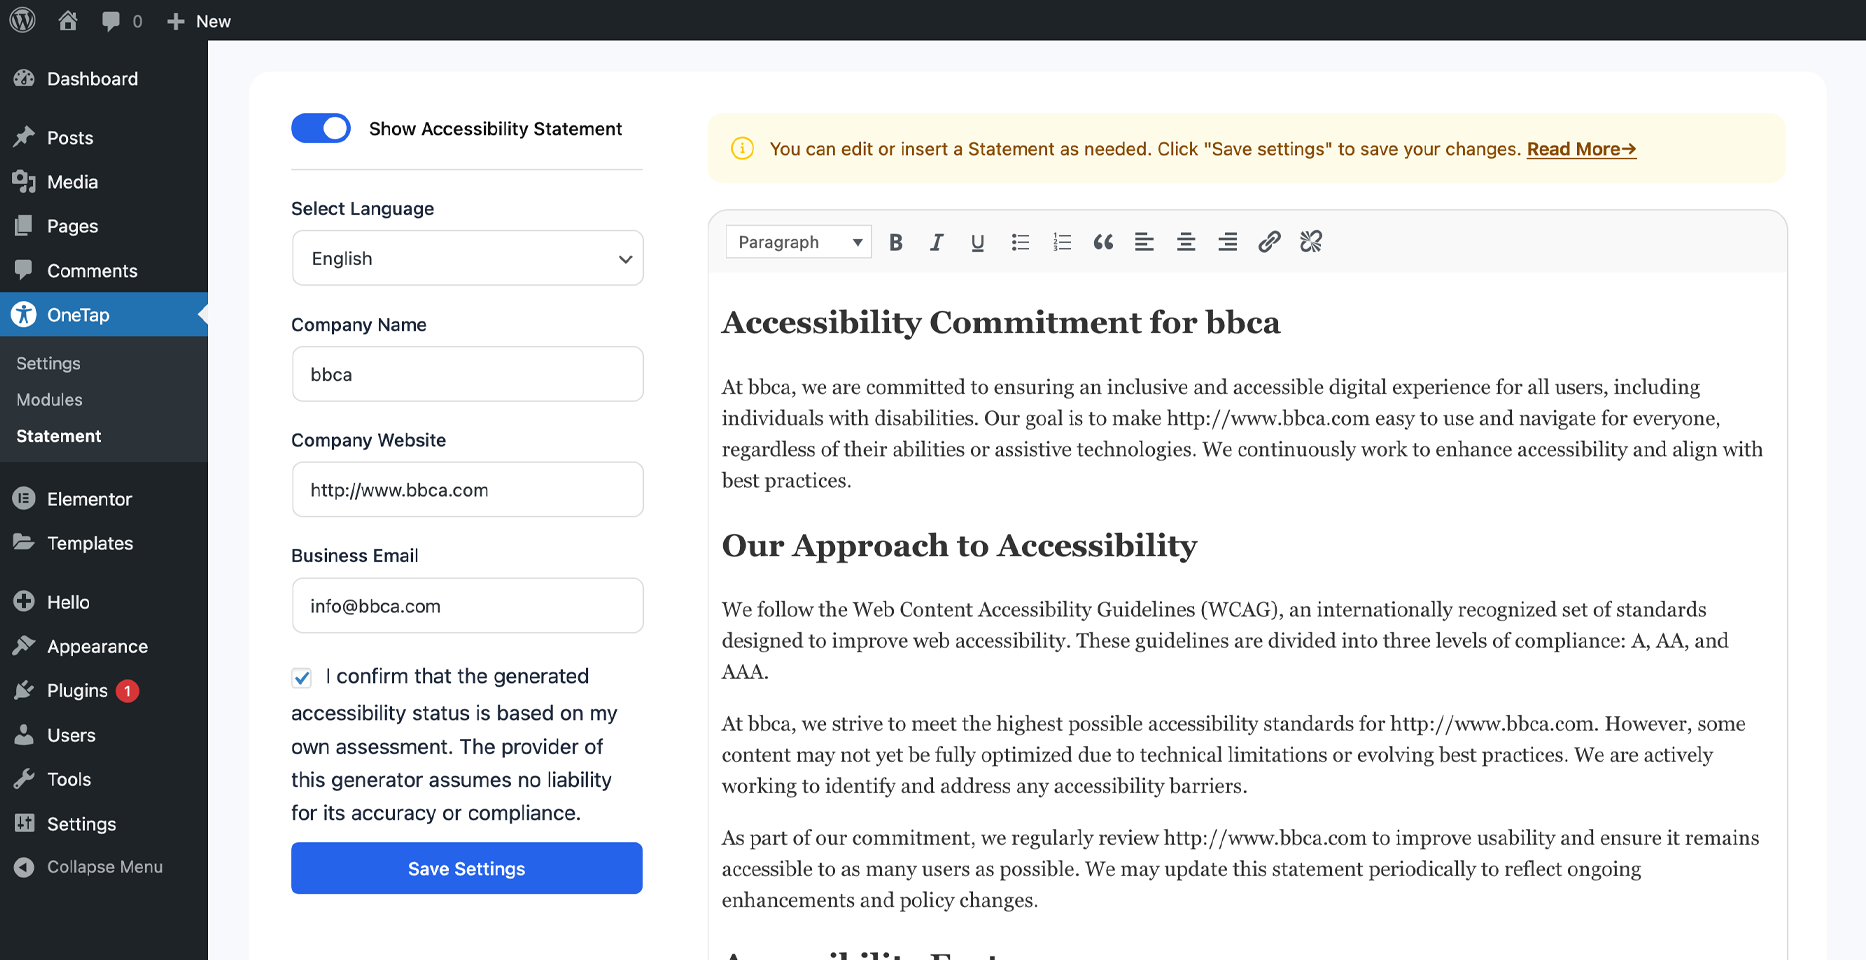Open the Paragraph format dropdown
1866x960 pixels.
pyautogui.click(x=799, y=242)
